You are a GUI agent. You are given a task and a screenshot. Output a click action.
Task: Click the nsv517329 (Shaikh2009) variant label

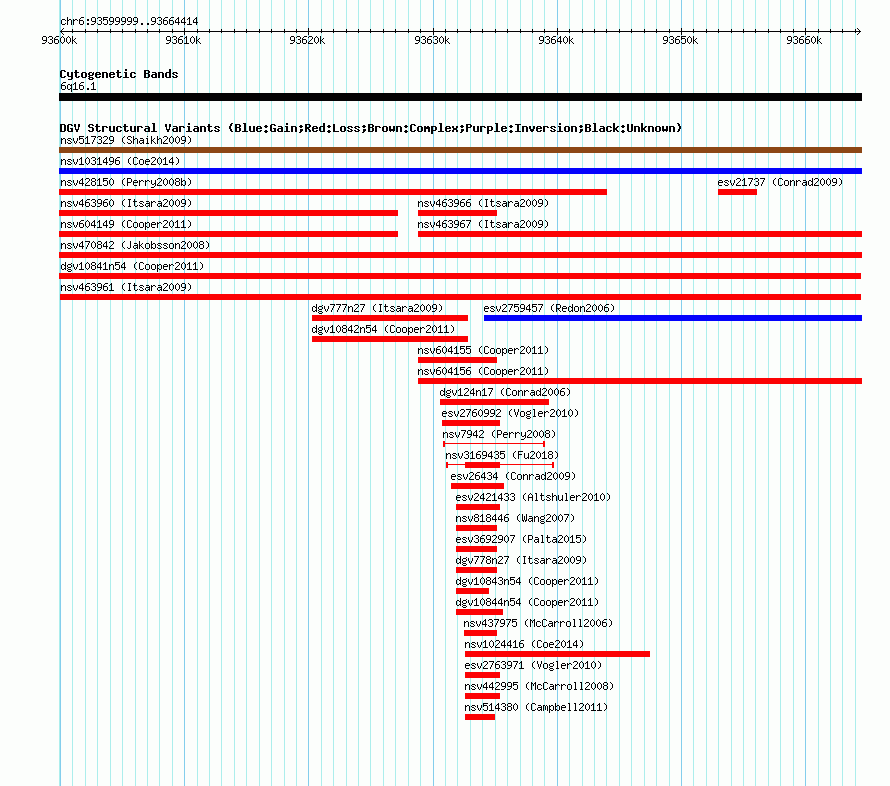pos(126,140)
